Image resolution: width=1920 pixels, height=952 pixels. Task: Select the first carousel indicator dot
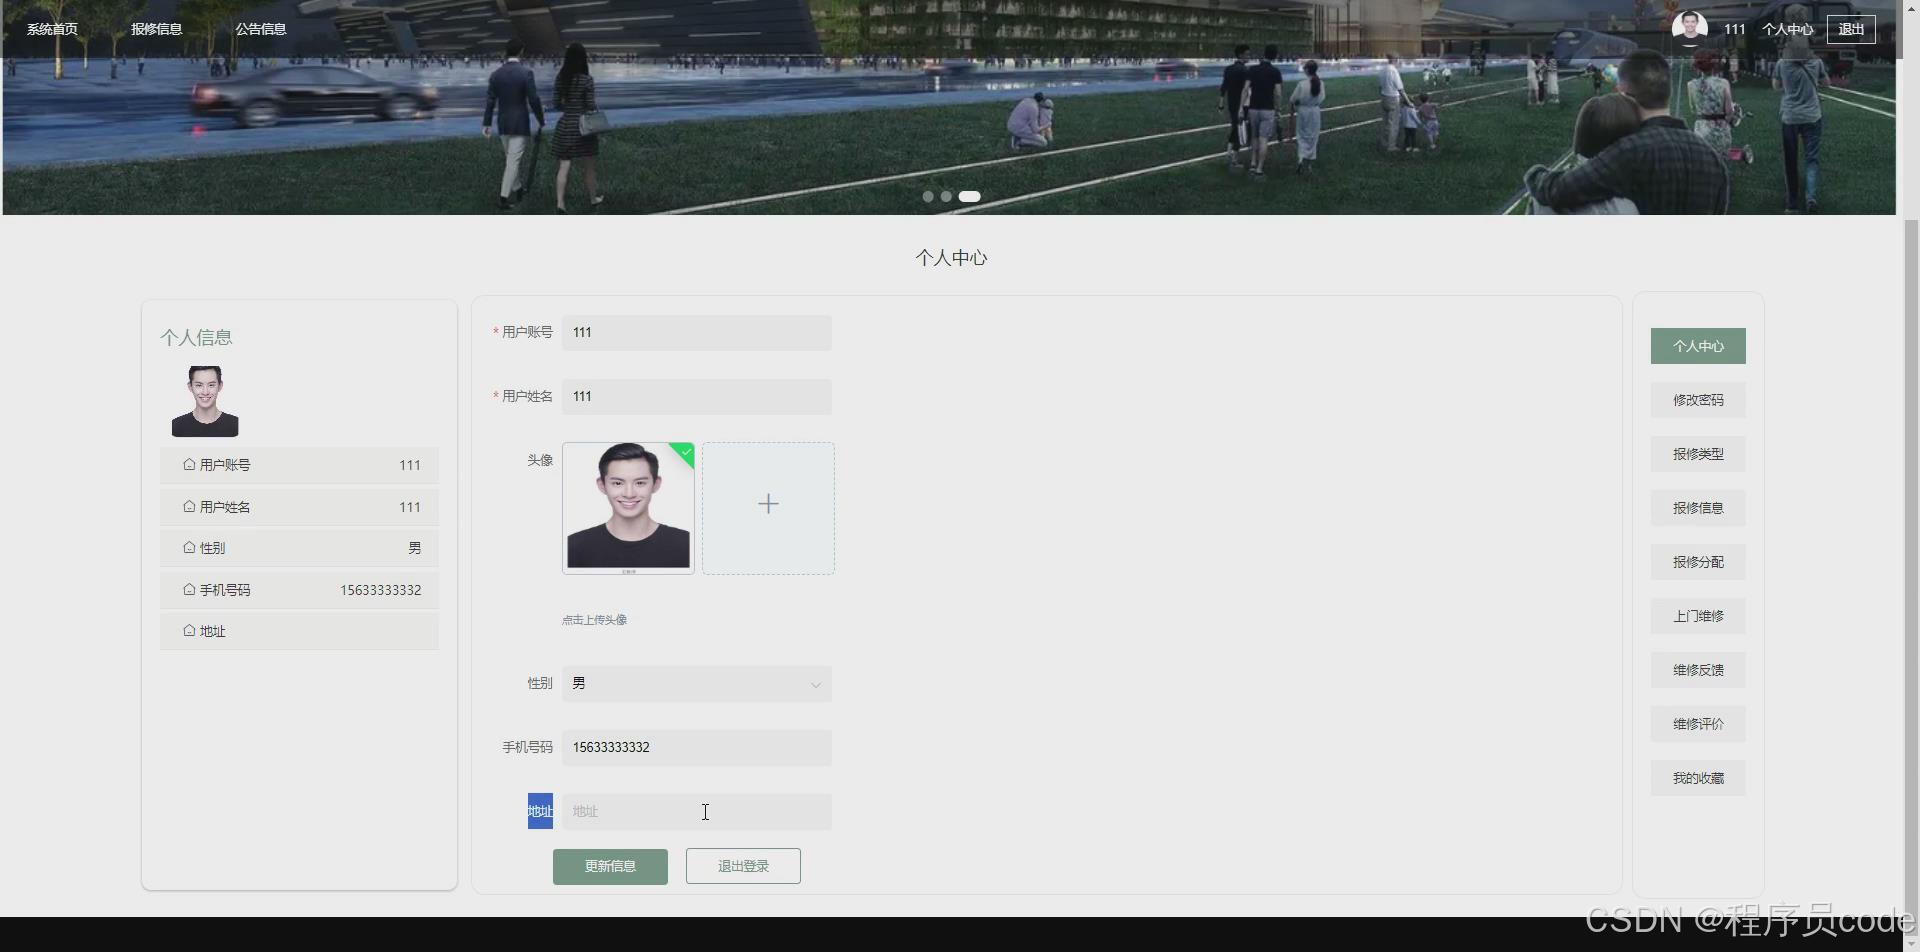pos(928,196)
